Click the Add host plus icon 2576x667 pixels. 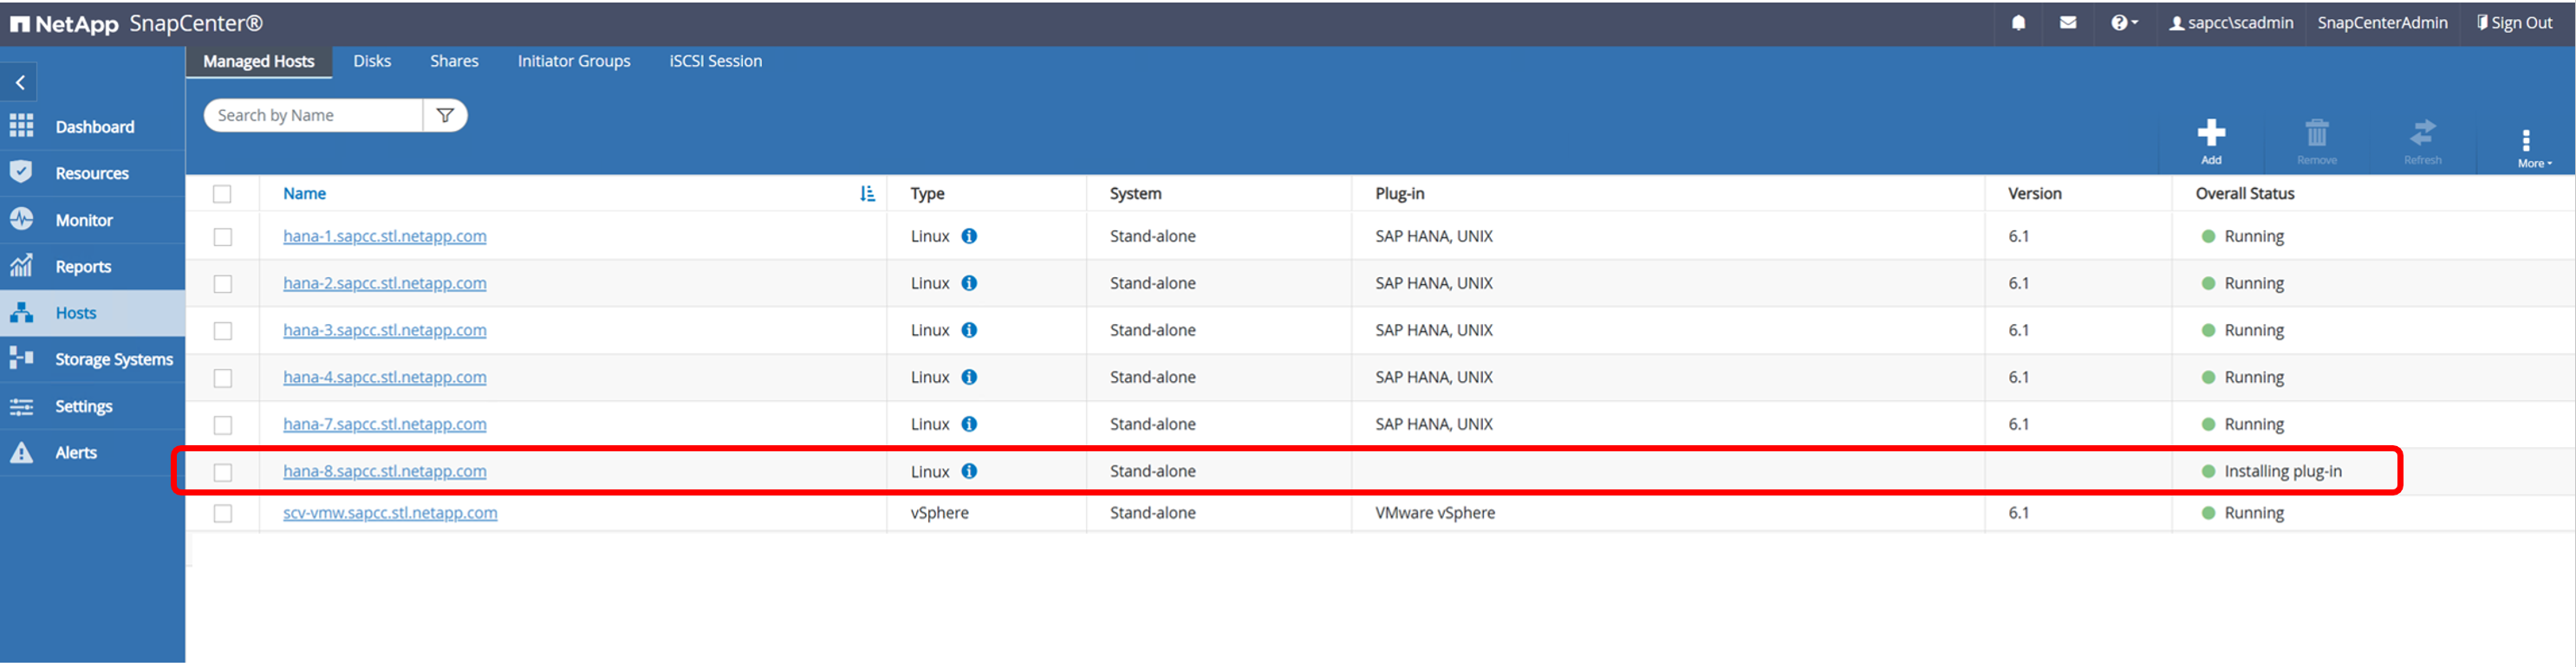point(2210,134)
